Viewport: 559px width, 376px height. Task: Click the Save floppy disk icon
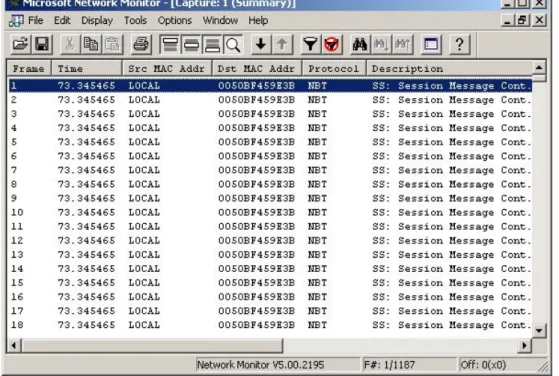click(42, 45)
